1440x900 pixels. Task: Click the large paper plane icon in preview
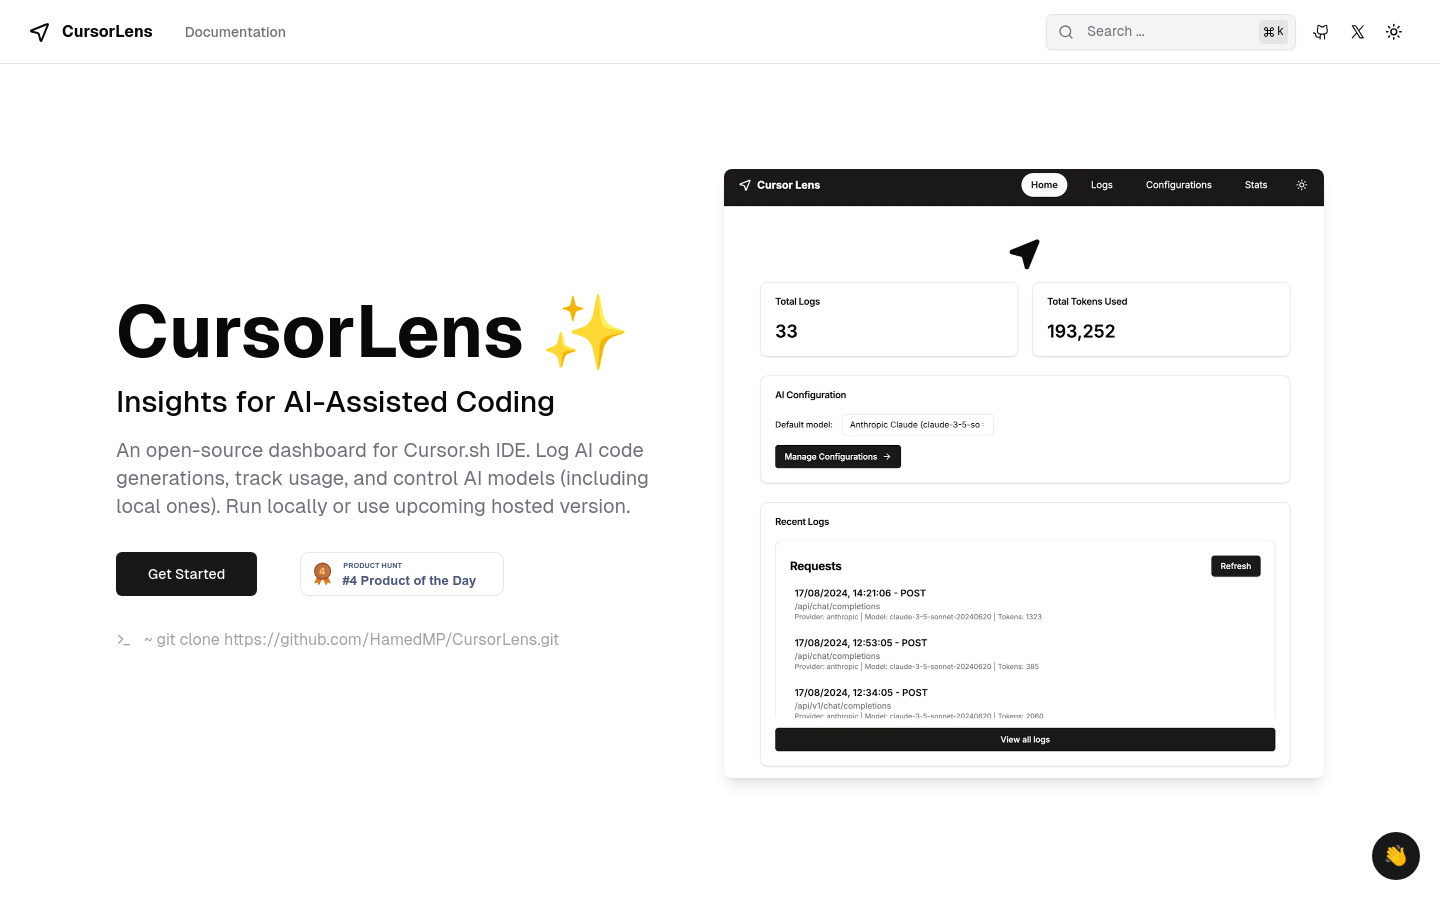pyautogui.click(x=1024, y=253)
